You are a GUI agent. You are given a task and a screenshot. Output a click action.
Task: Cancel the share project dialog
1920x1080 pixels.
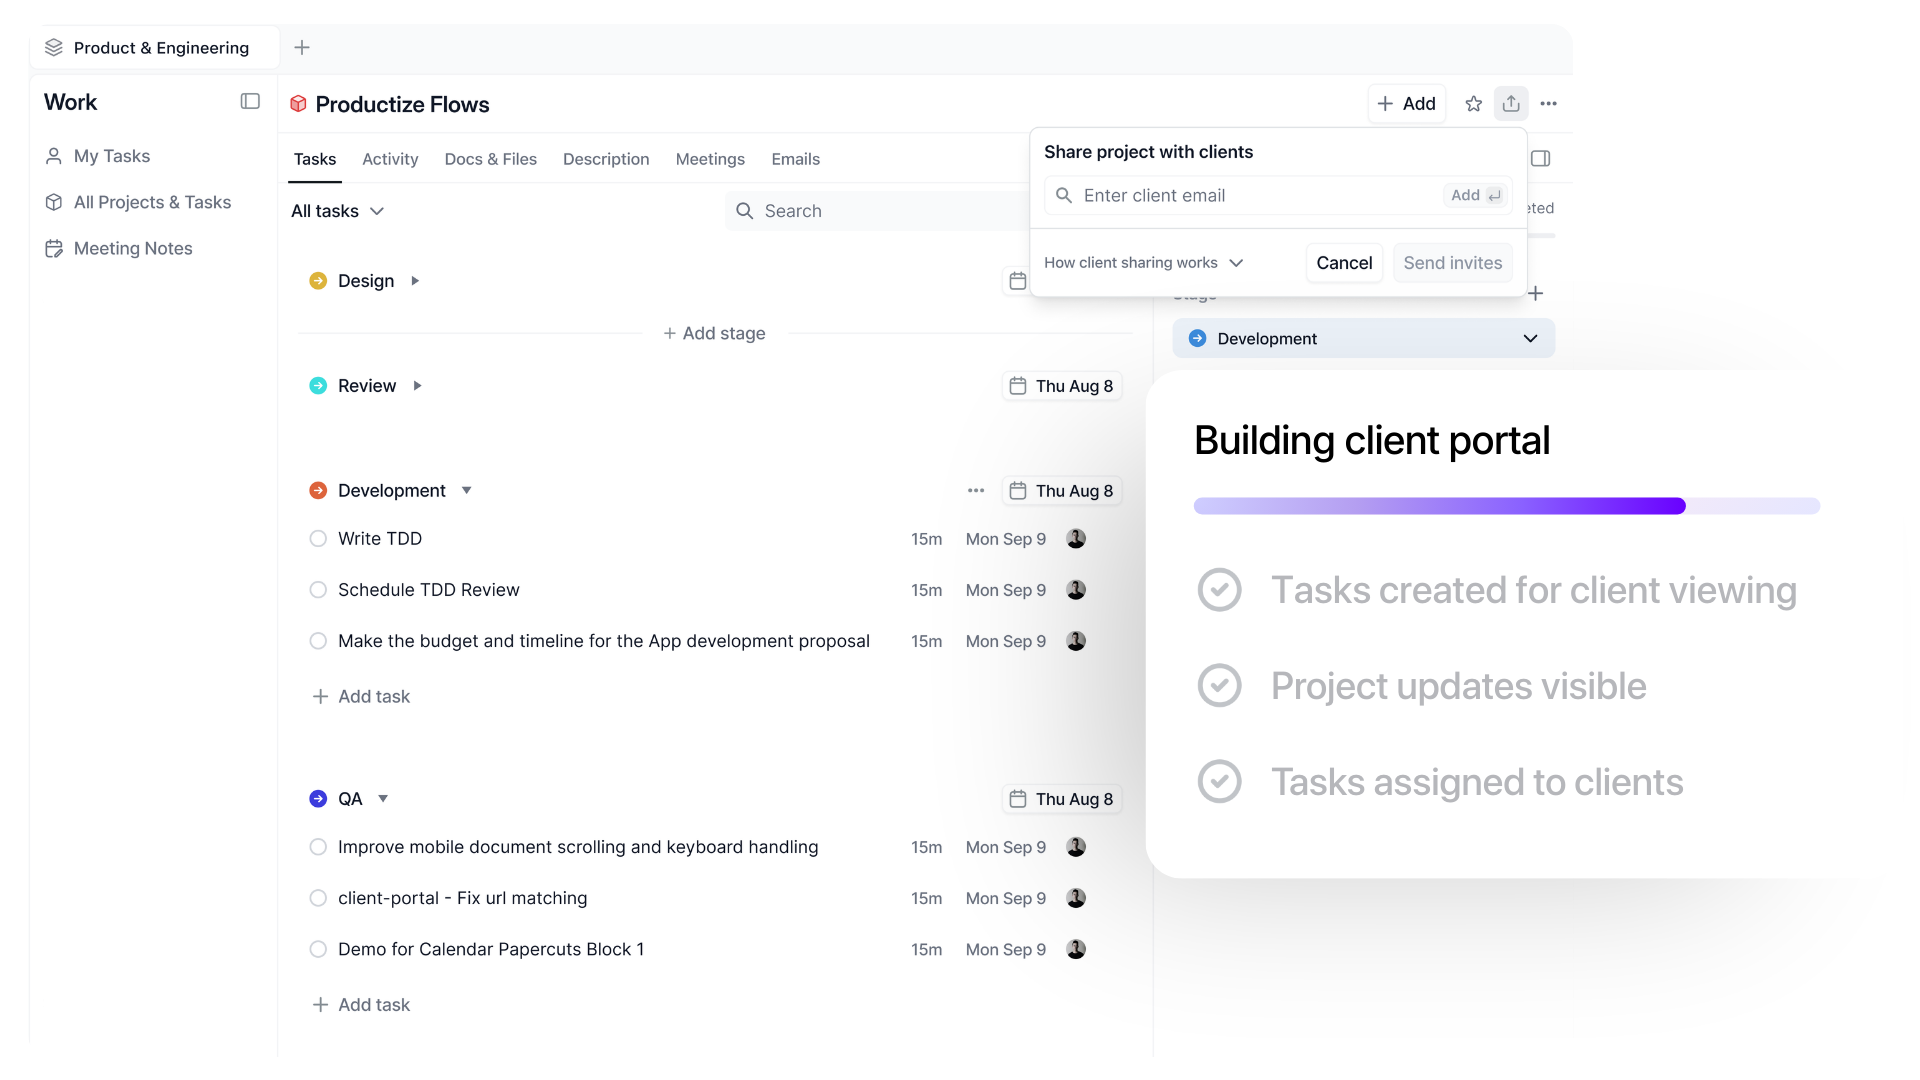1343,263
